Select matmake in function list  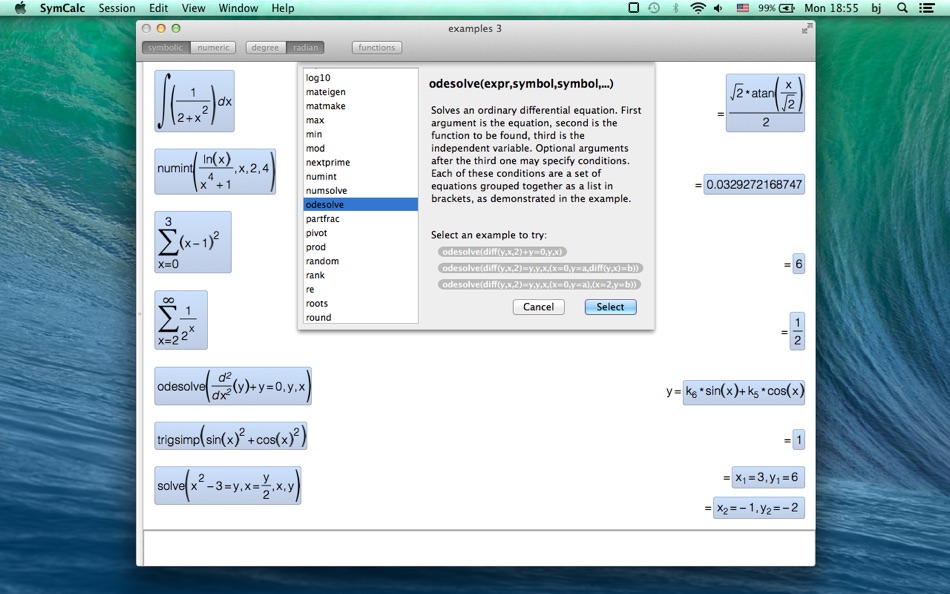click(x=360, y=105)
